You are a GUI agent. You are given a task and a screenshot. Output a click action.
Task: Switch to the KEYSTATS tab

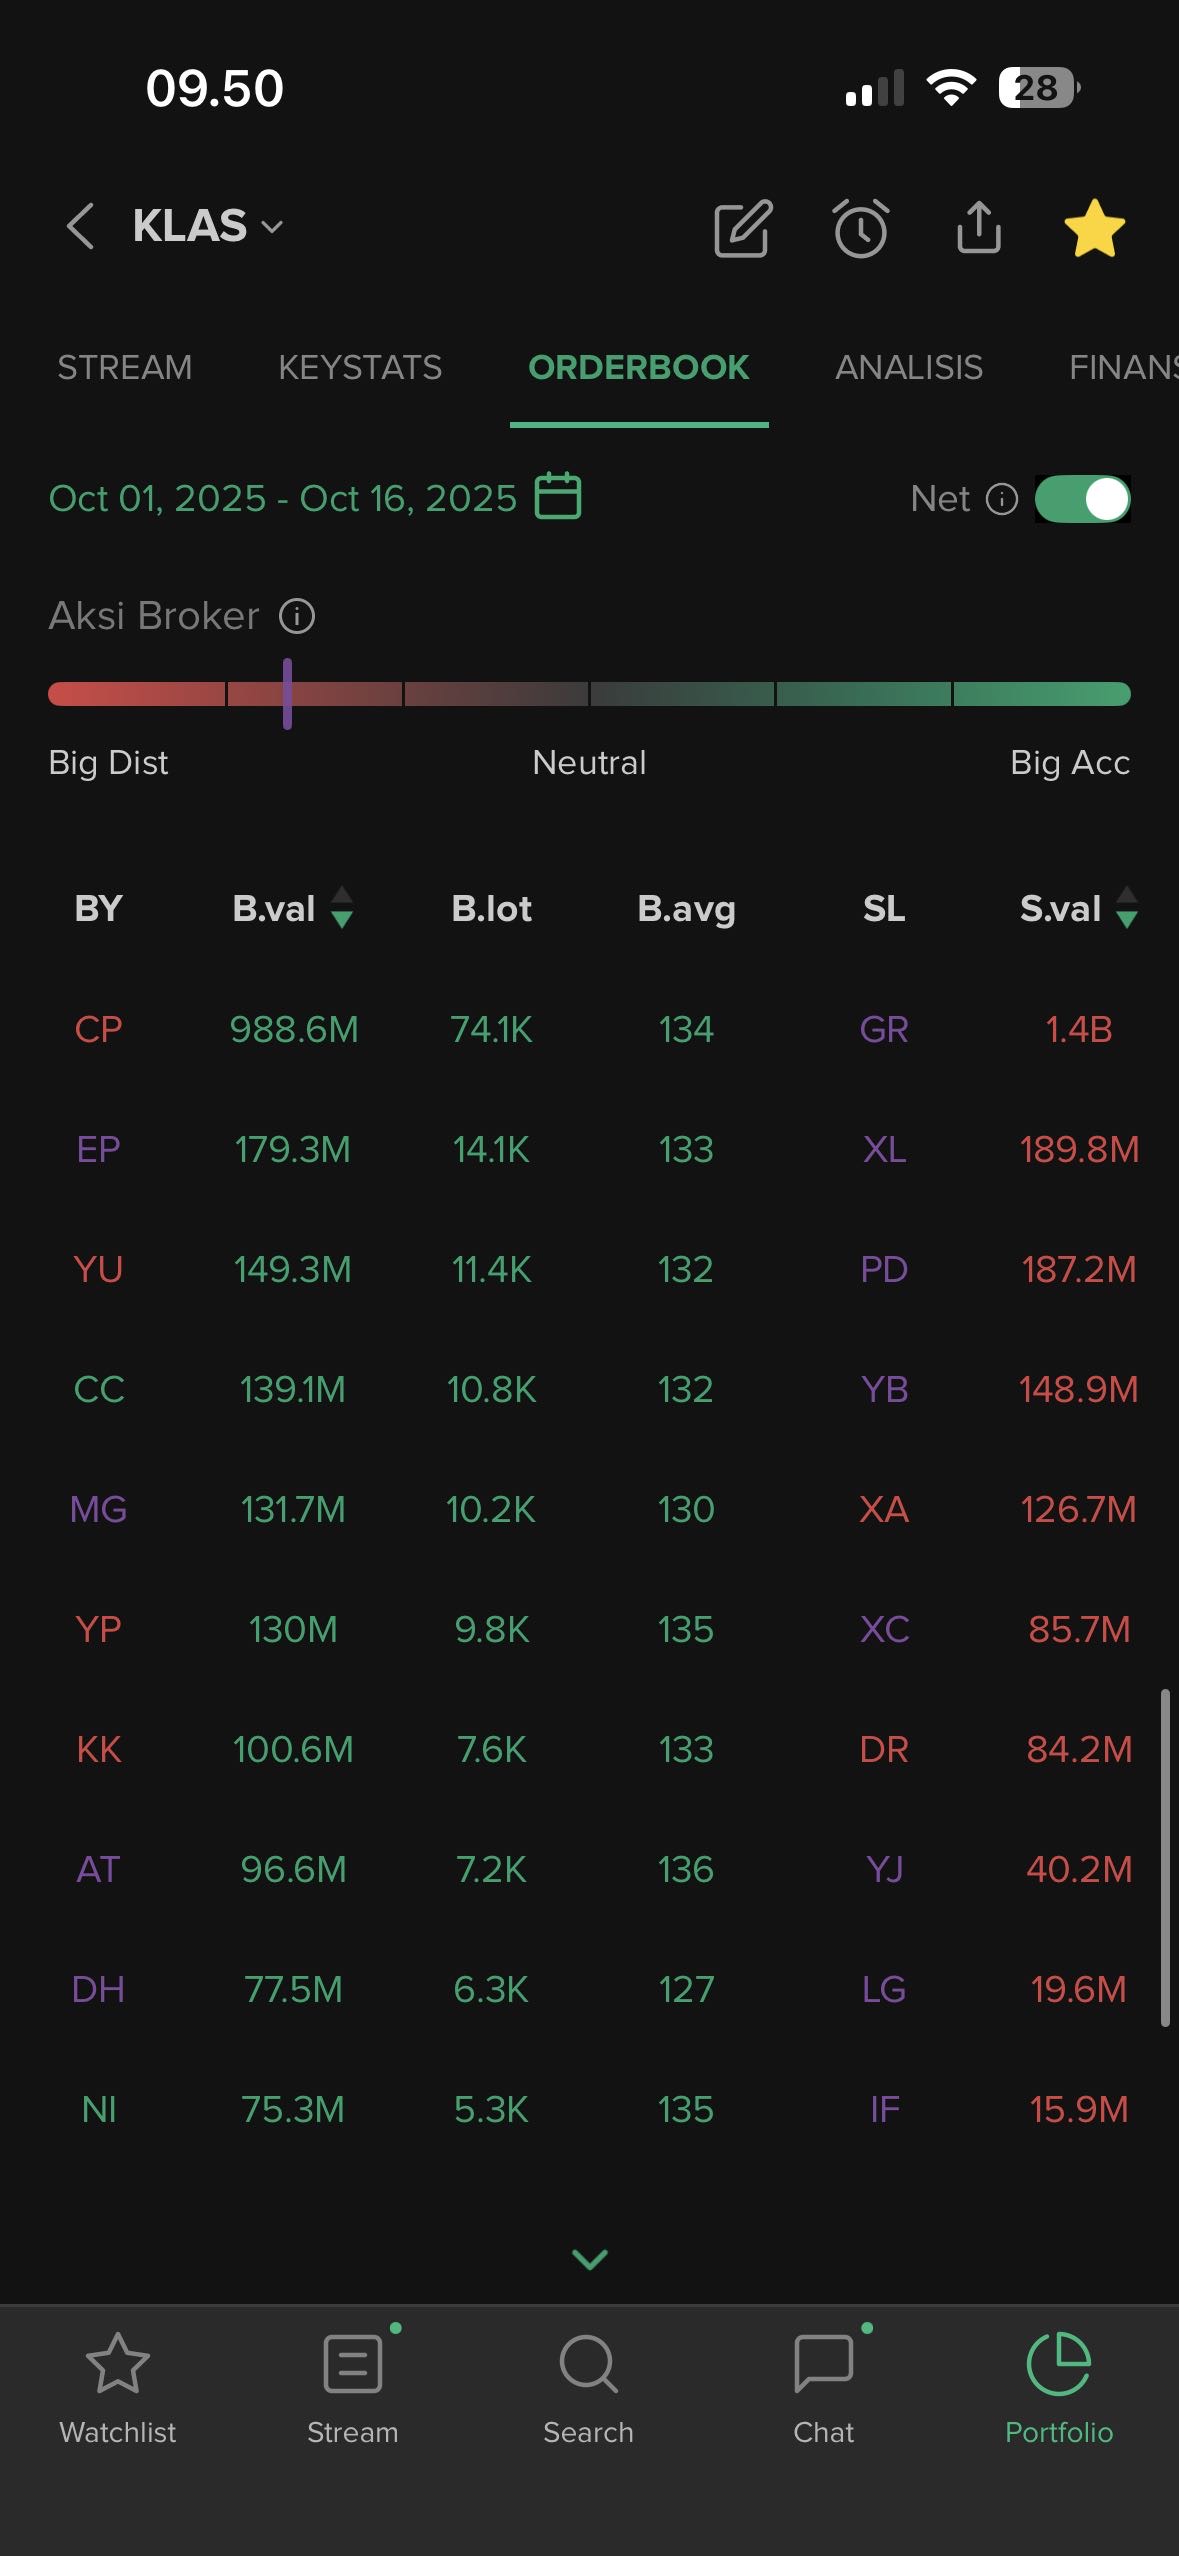coord(360,368)
